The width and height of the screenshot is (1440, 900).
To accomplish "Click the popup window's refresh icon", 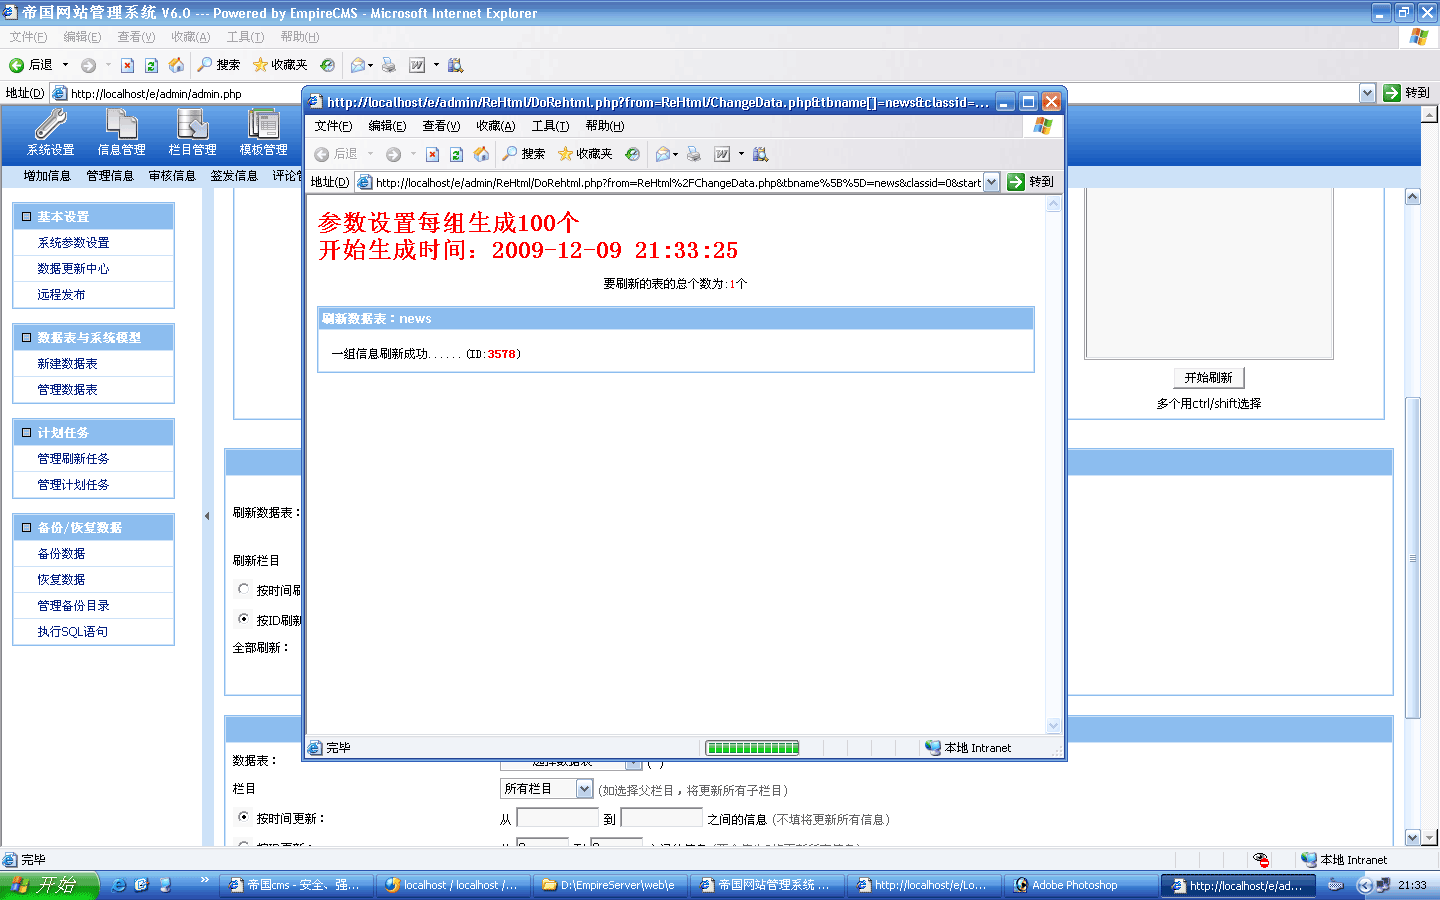I will point(456,154).
